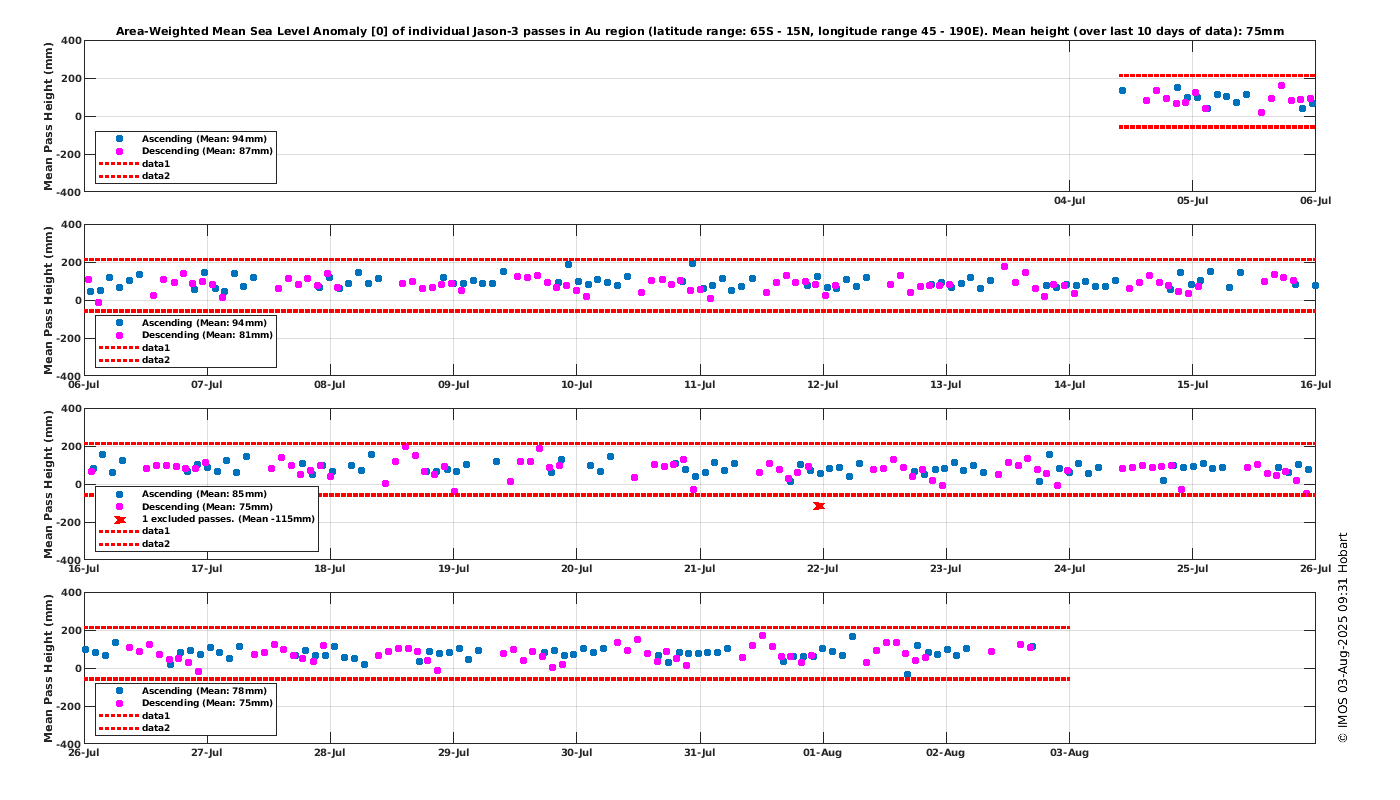
Task: Click the '08-Jul' date tick label
Action: click(330, 385)
